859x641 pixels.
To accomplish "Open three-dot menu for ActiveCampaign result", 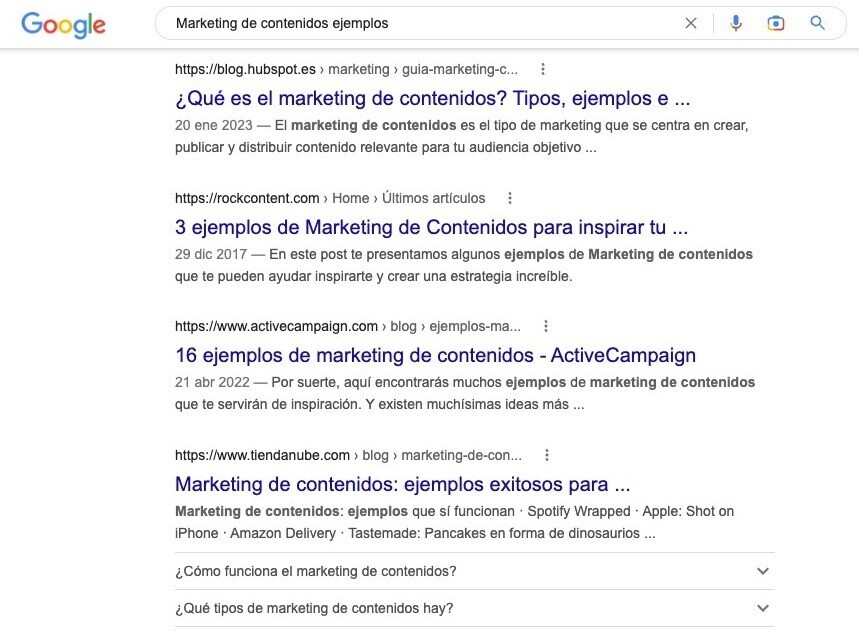I will (546, 326).
